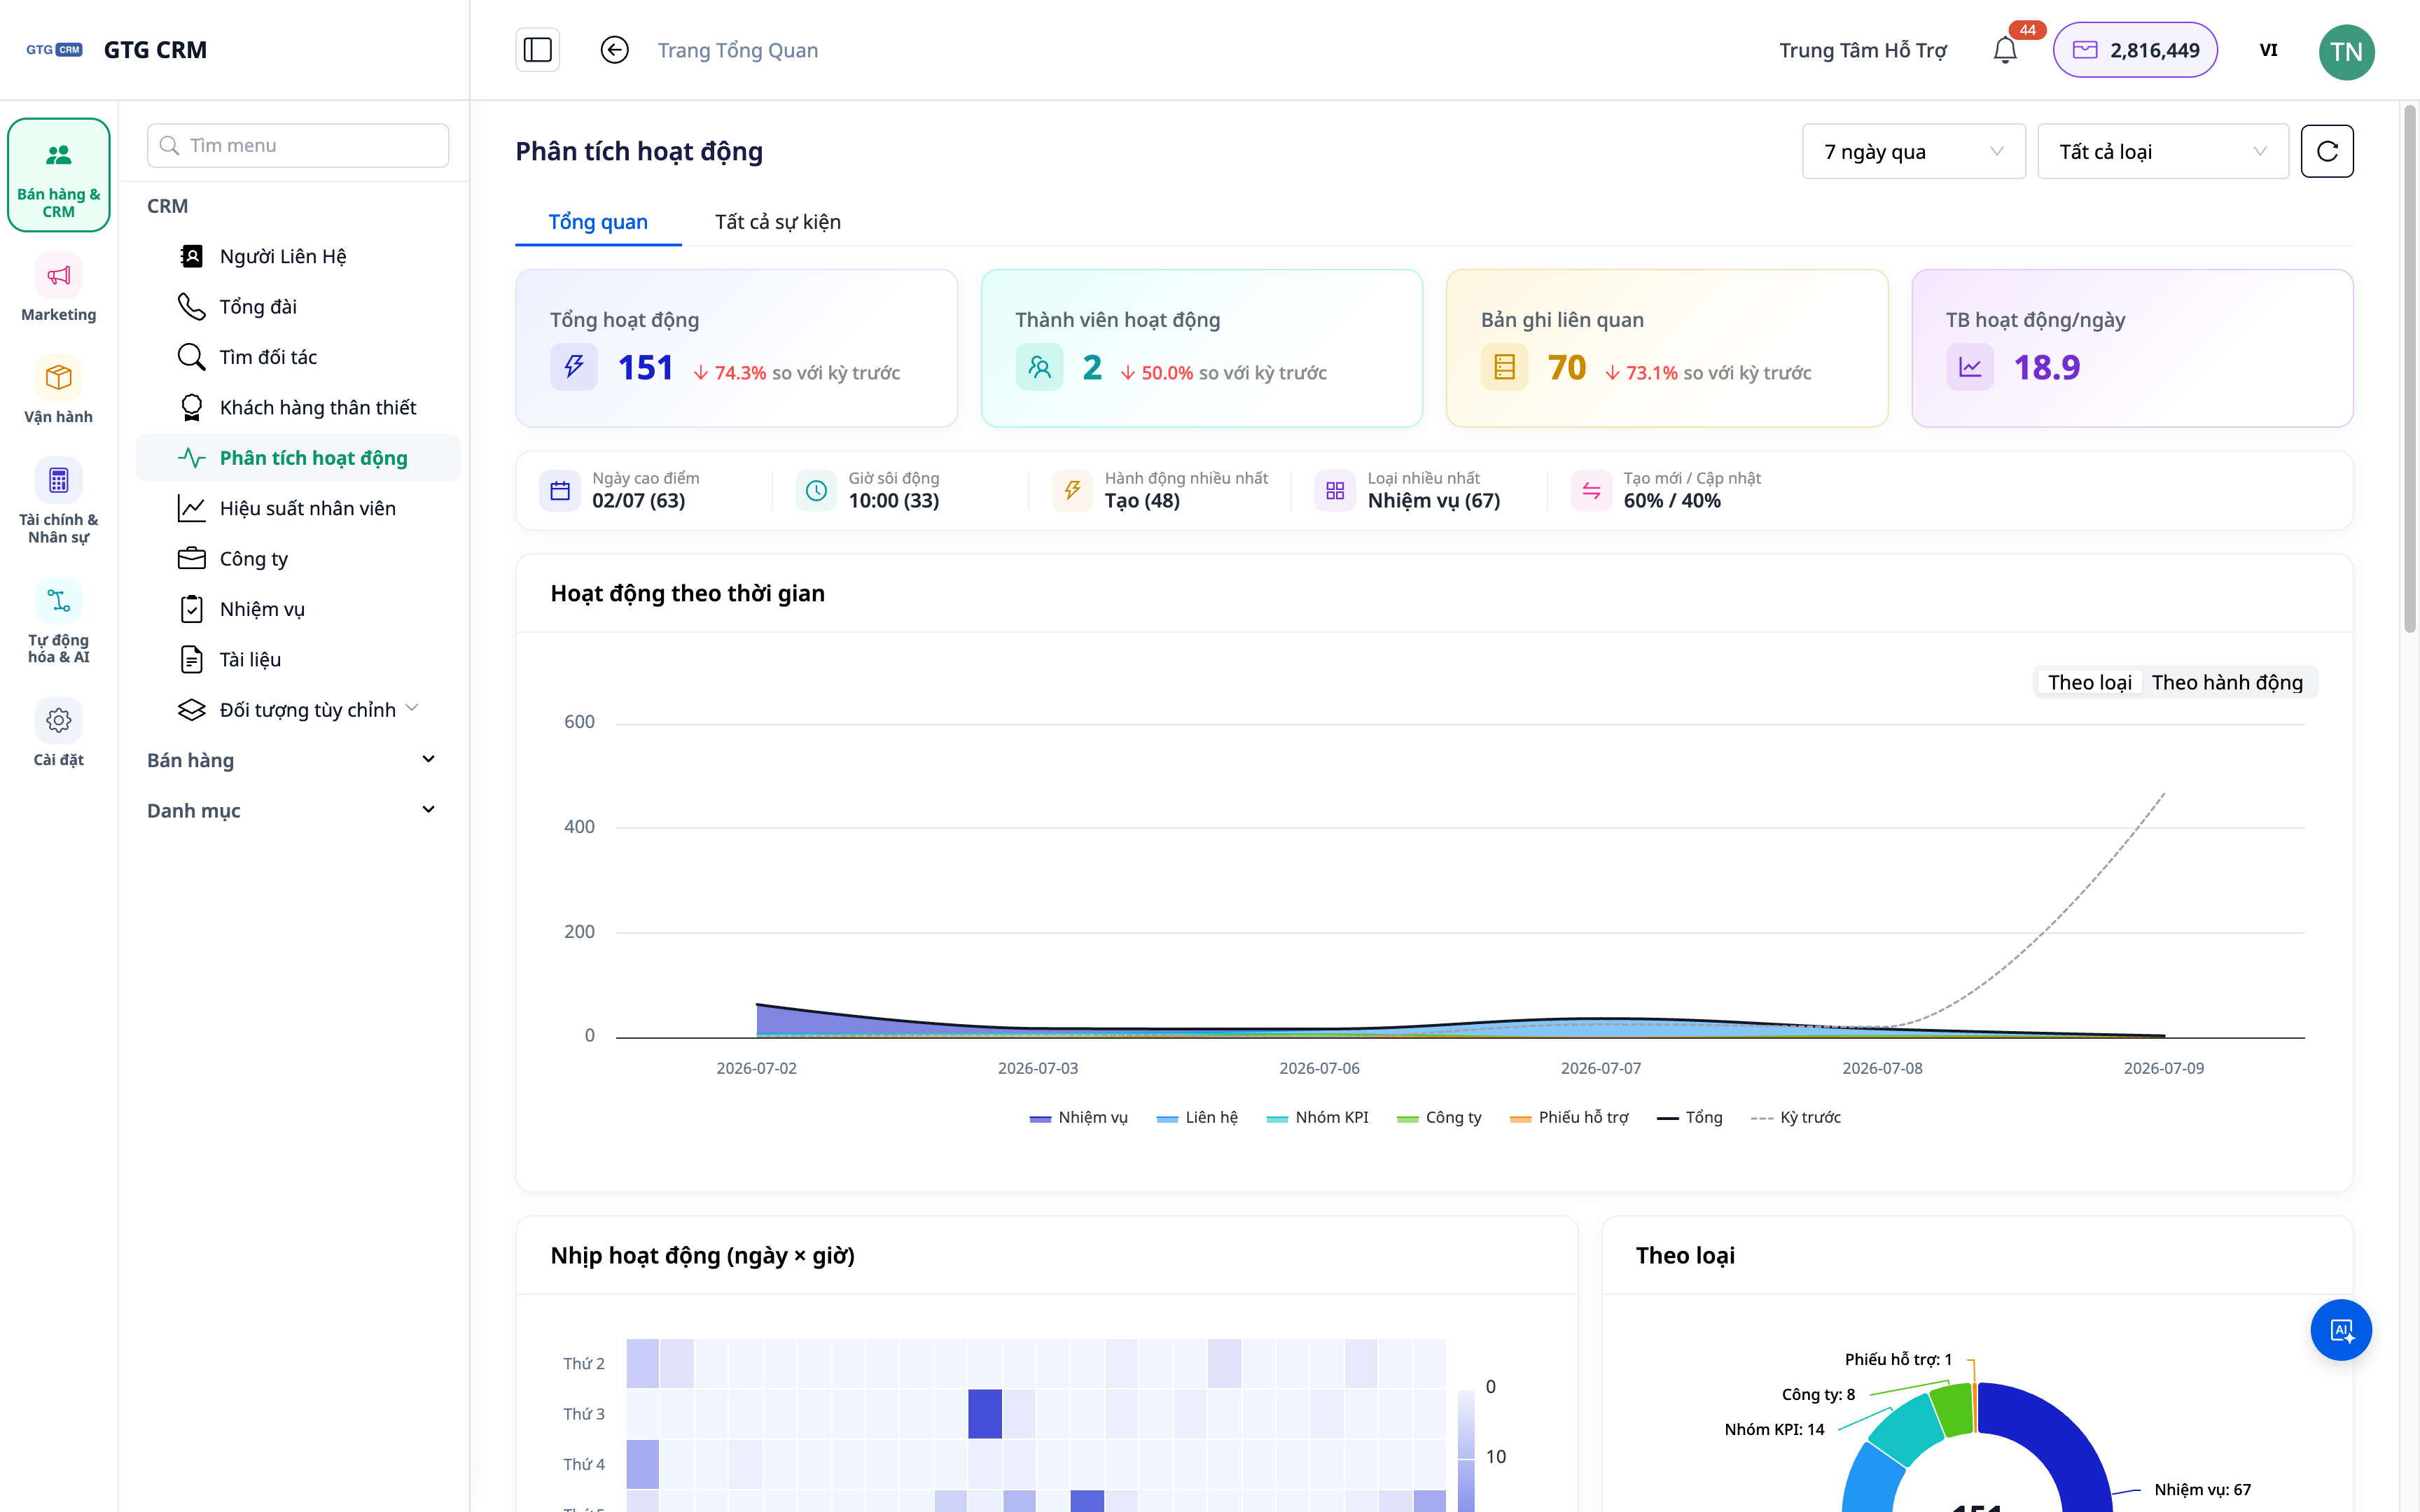Toggle Nhiệm vụ legend series
This screenshot has height=1512, width=2420.
click(1078, 1117)
